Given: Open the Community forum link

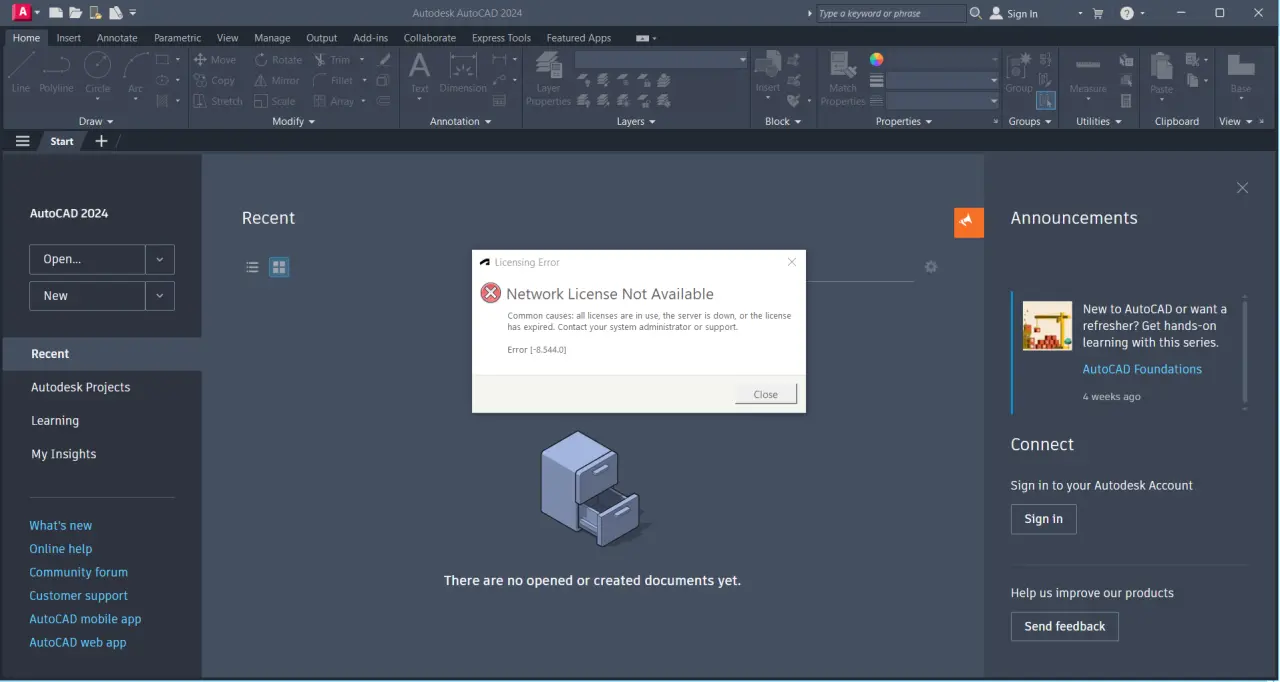Looking at the screenshot, I should pyautogui.click(x=79, y=572).
